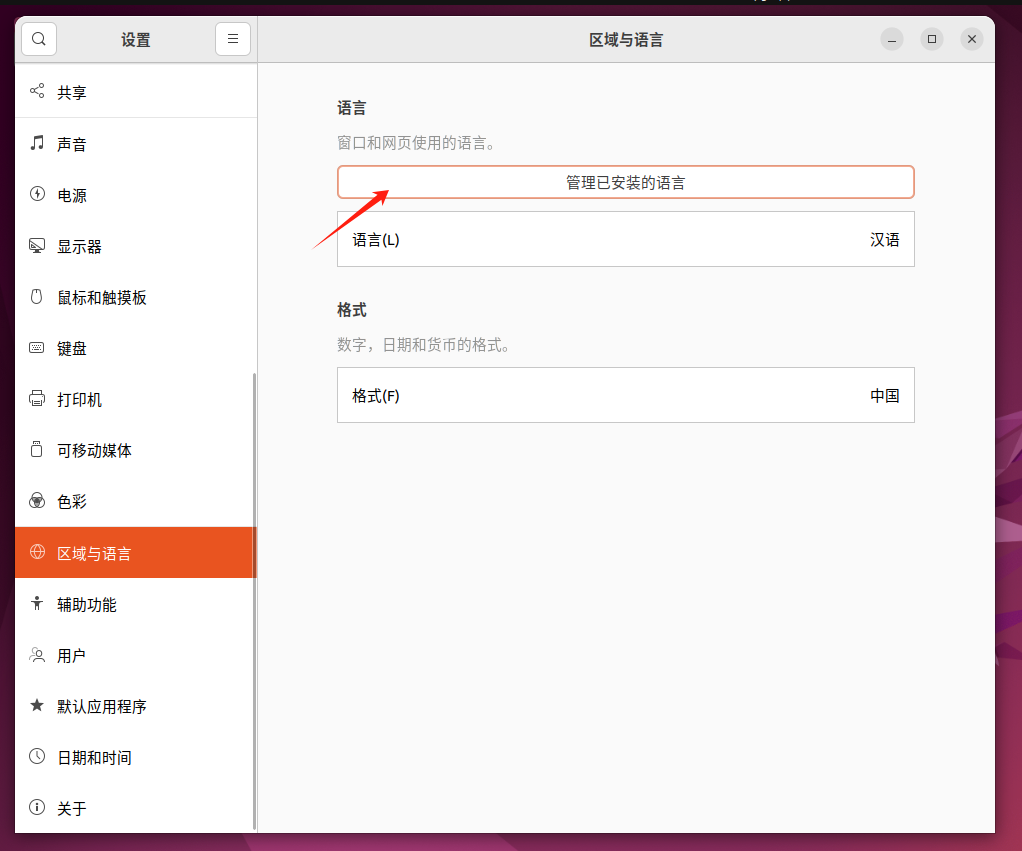
Task: Open the 格式(F) row set to 中国
Action: pyautogui.click(x=626, y=395)
